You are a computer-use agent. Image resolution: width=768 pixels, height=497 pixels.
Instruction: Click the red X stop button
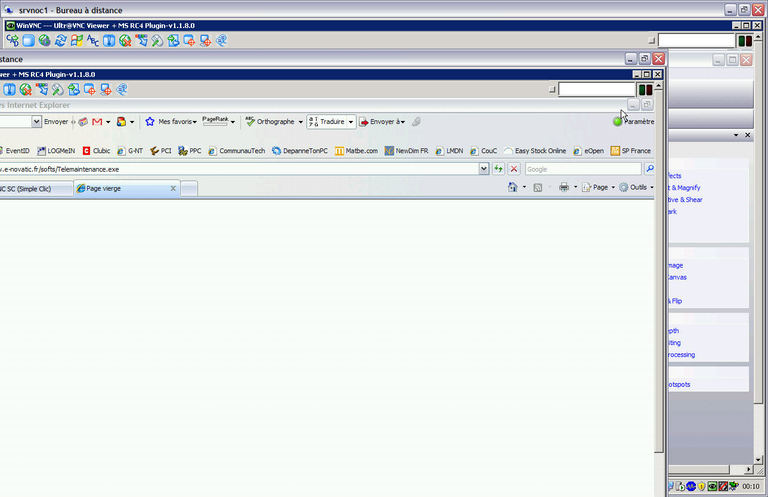(x=514, y=169)
